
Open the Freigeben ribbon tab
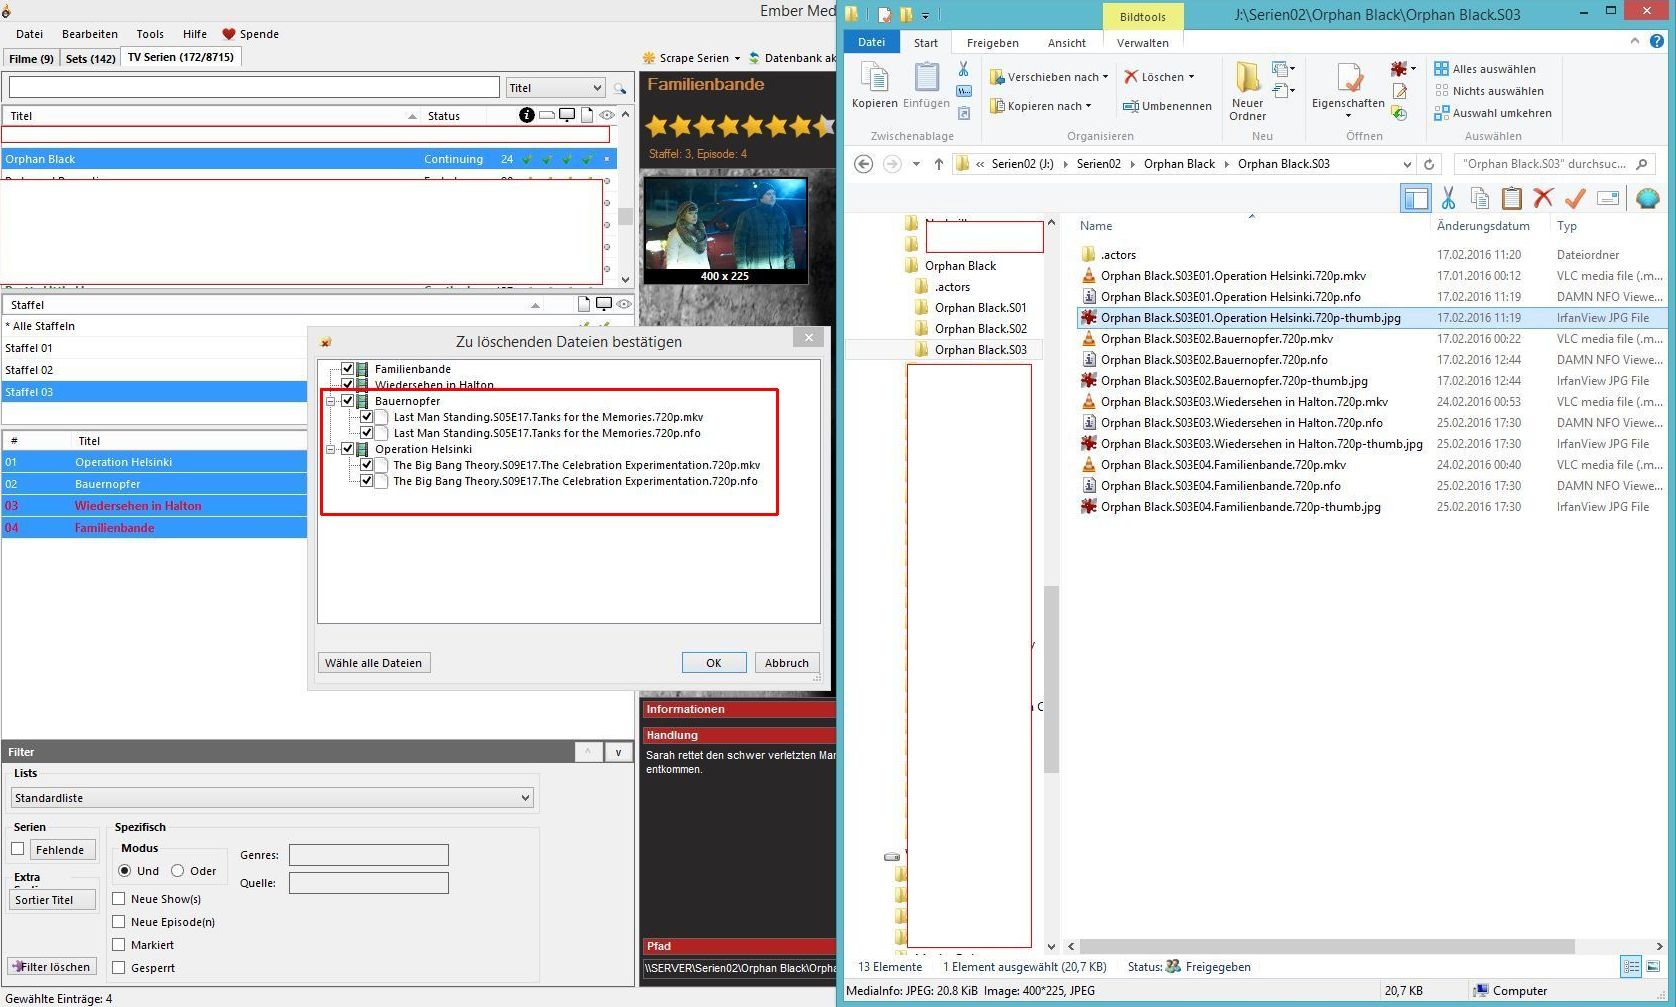click(992, 43)
